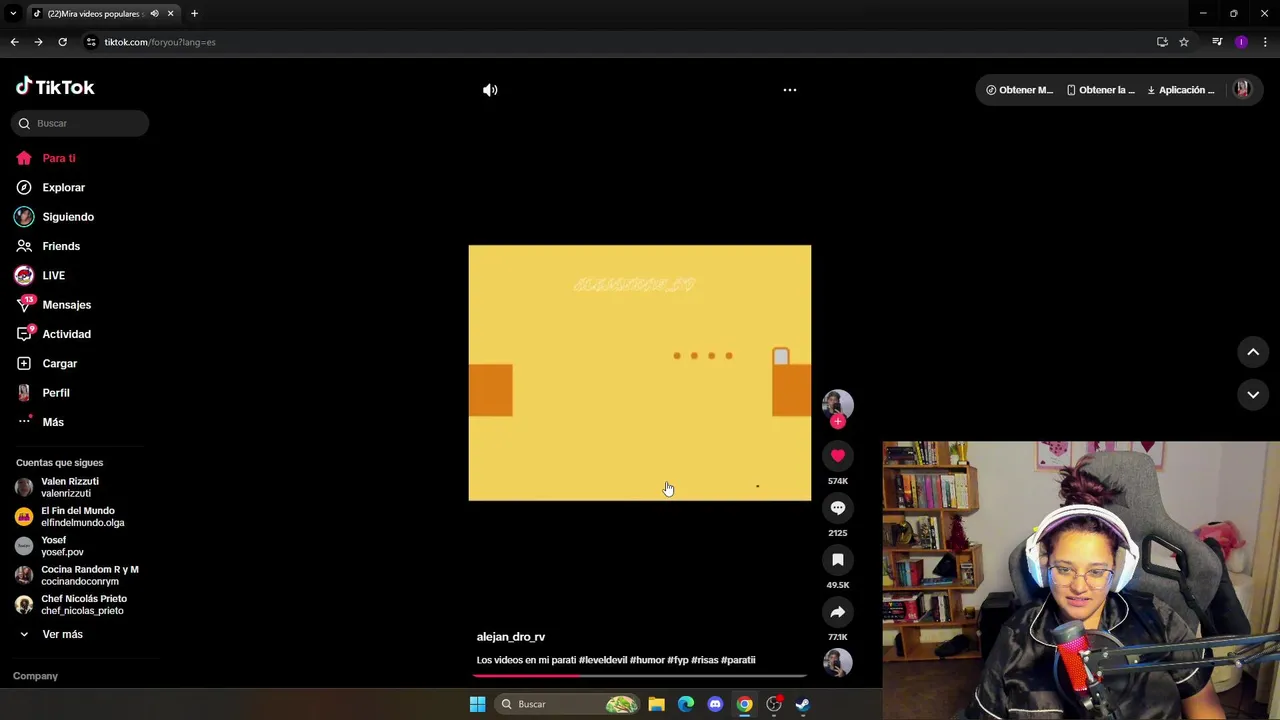Open the video options three-dot menu
This screenshot has width=1280, height=720.
pos(790,90)
